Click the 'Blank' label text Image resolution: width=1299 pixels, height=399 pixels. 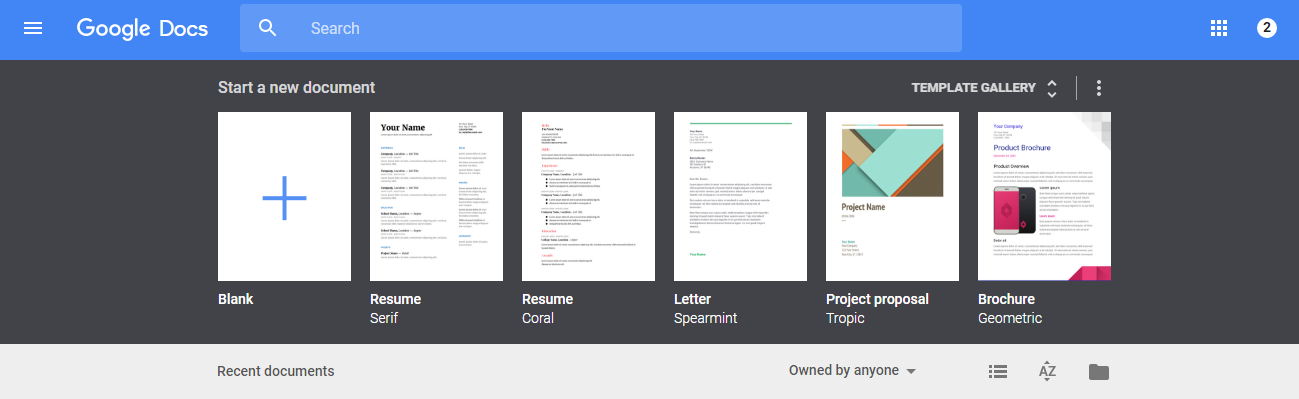tap(236, 299)
